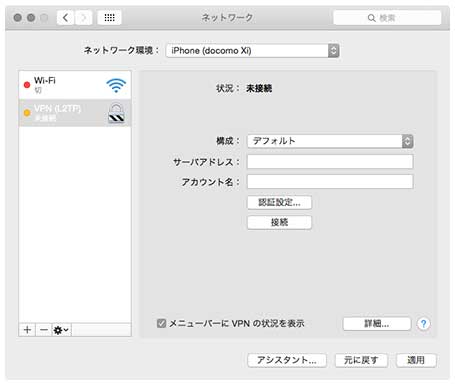The height and width of the screenshot is (385, 455).
Task: Go back with the left chevron button
Action: [66, 18]
